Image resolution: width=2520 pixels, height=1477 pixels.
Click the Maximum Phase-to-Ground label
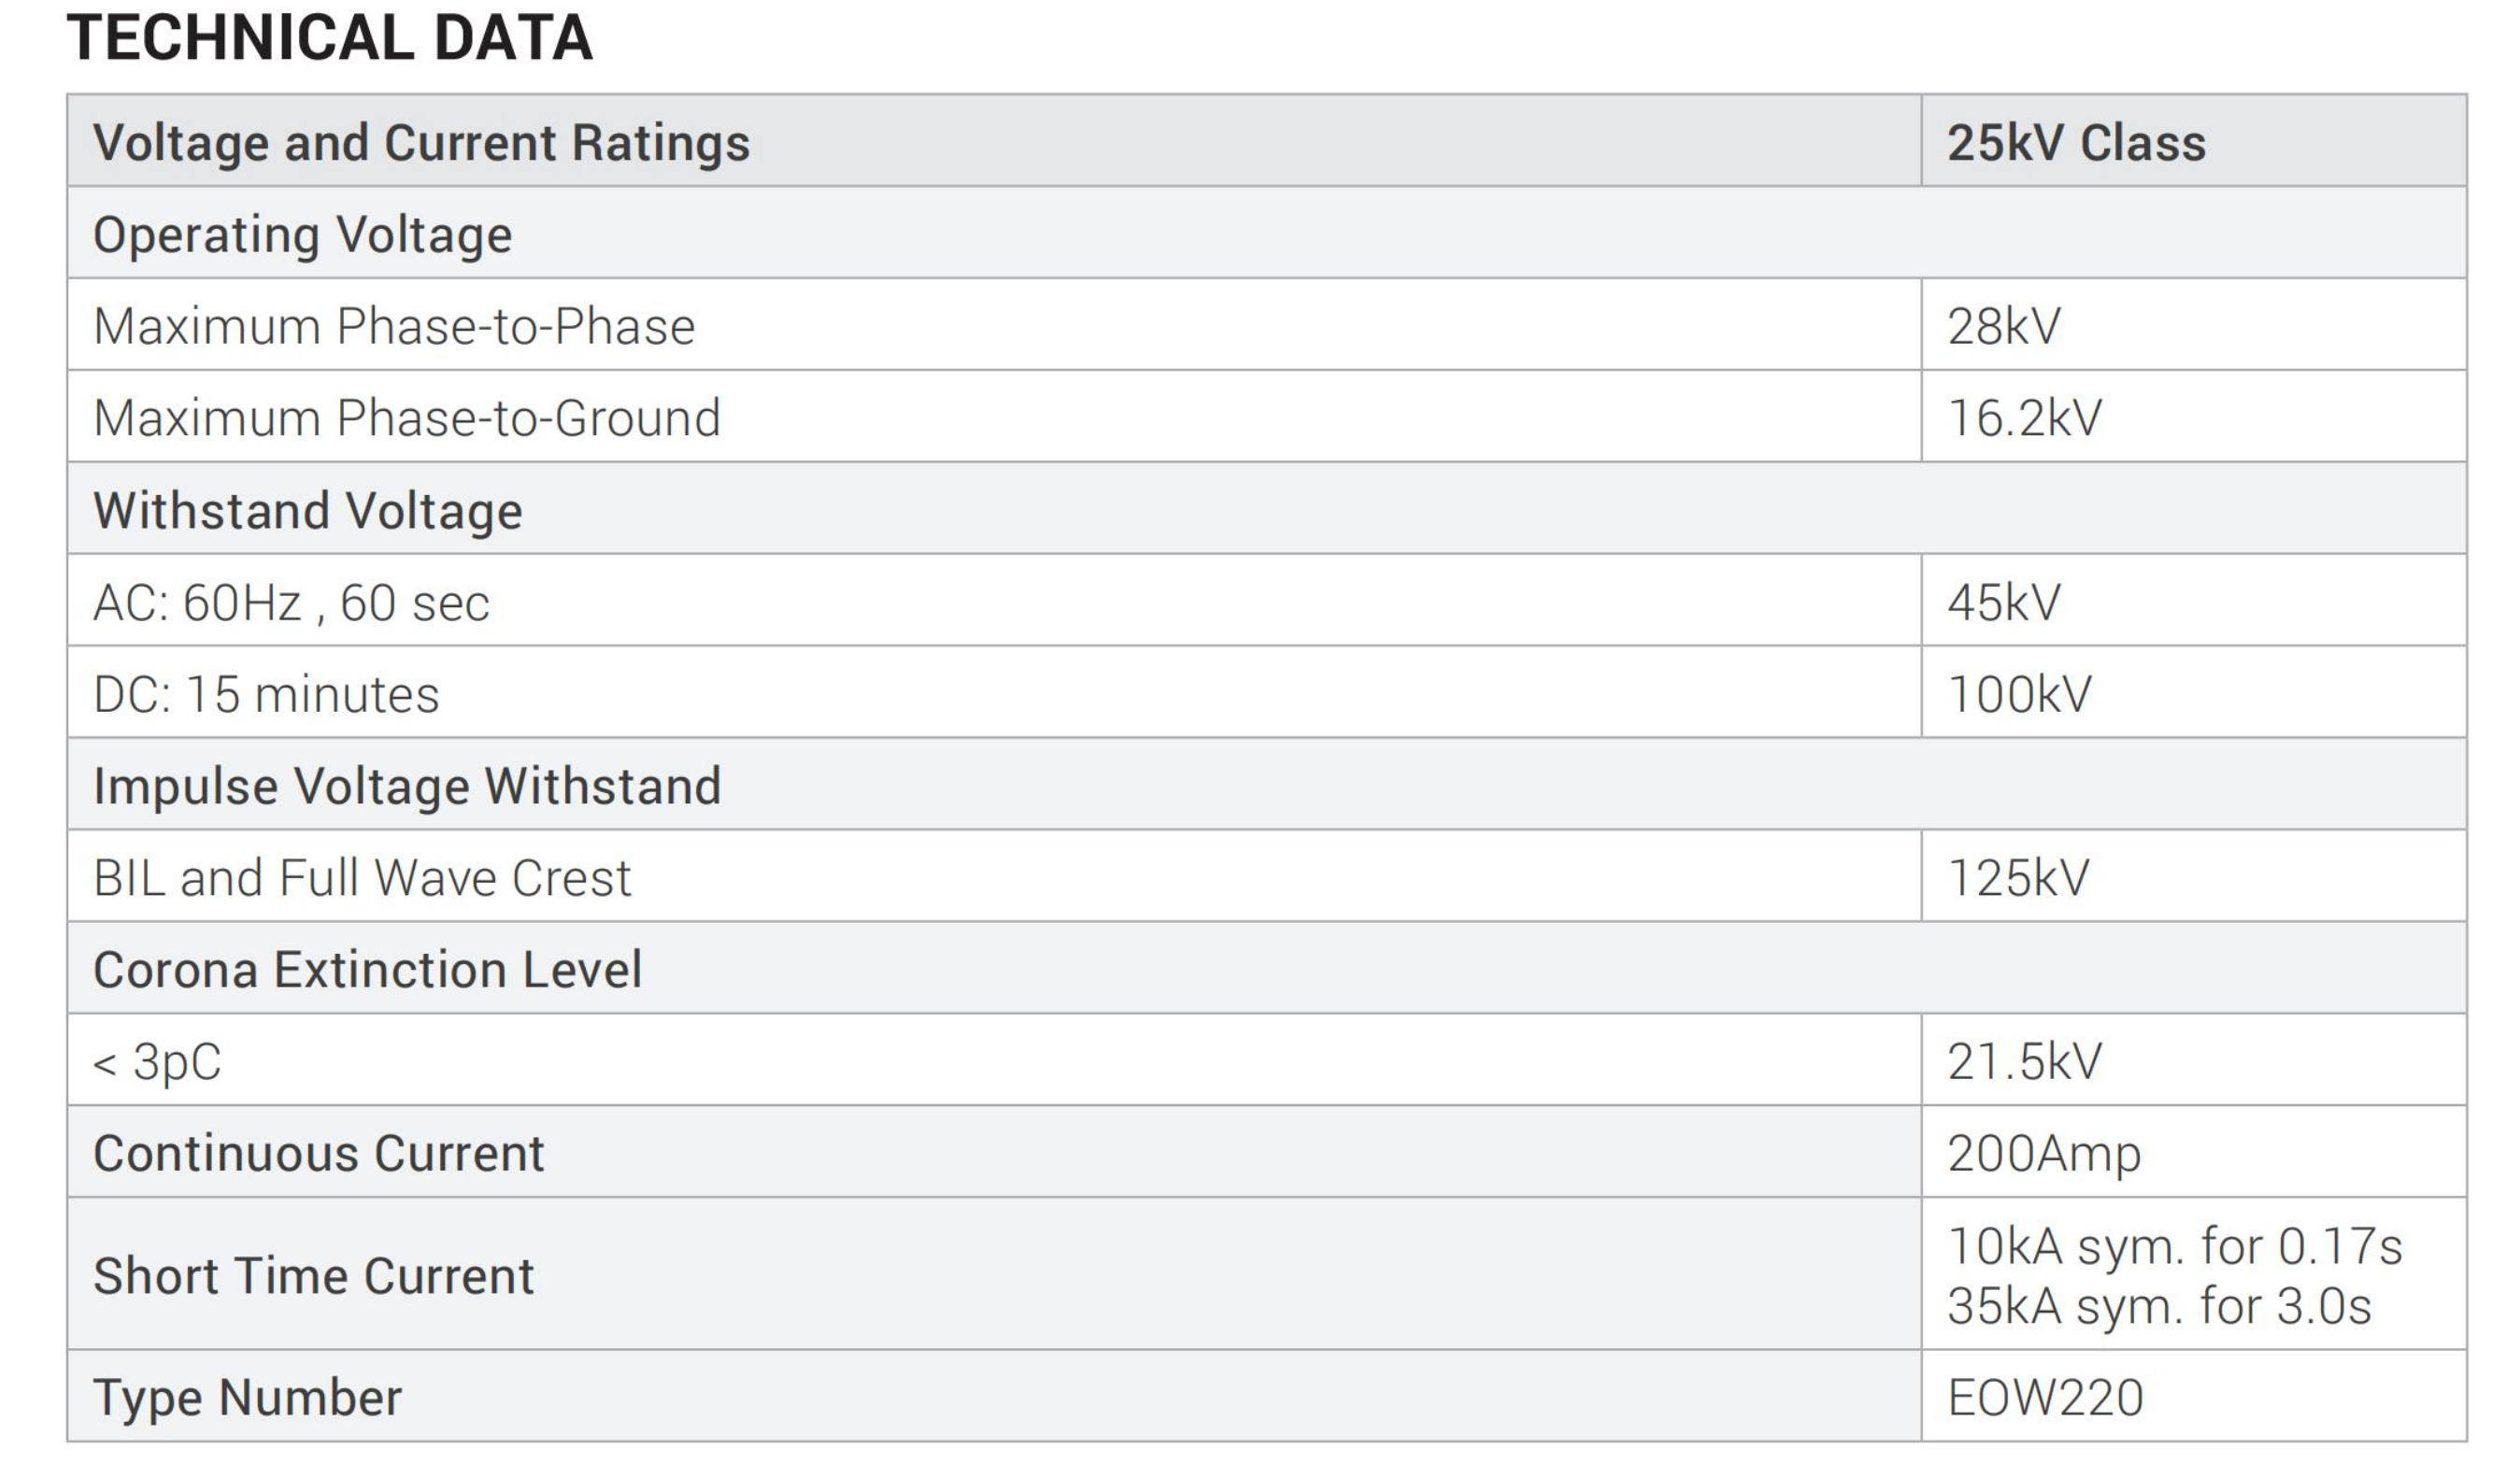pyautogui.click(x=407, y=418)
